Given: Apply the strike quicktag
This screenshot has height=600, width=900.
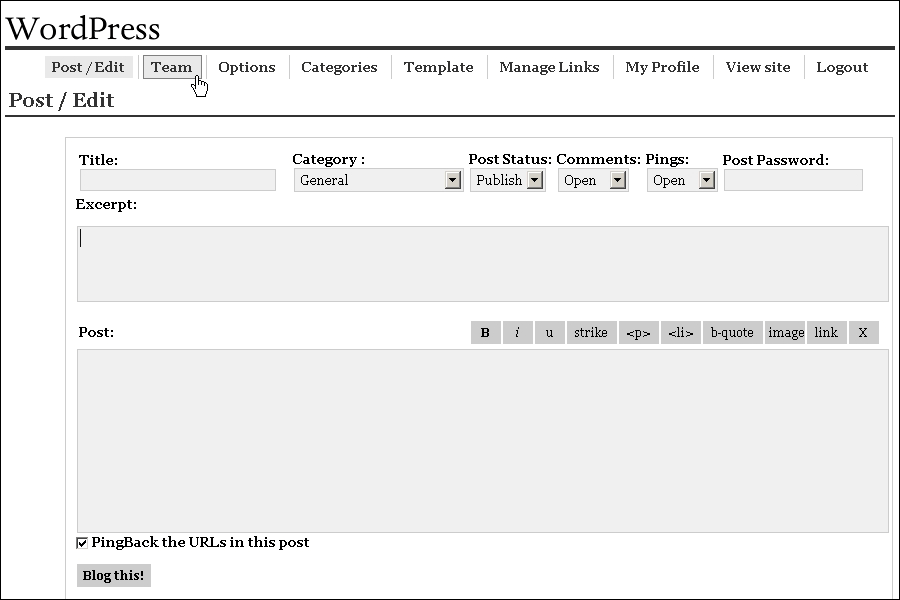Looking at the screenshot, I should click(591, 332).
